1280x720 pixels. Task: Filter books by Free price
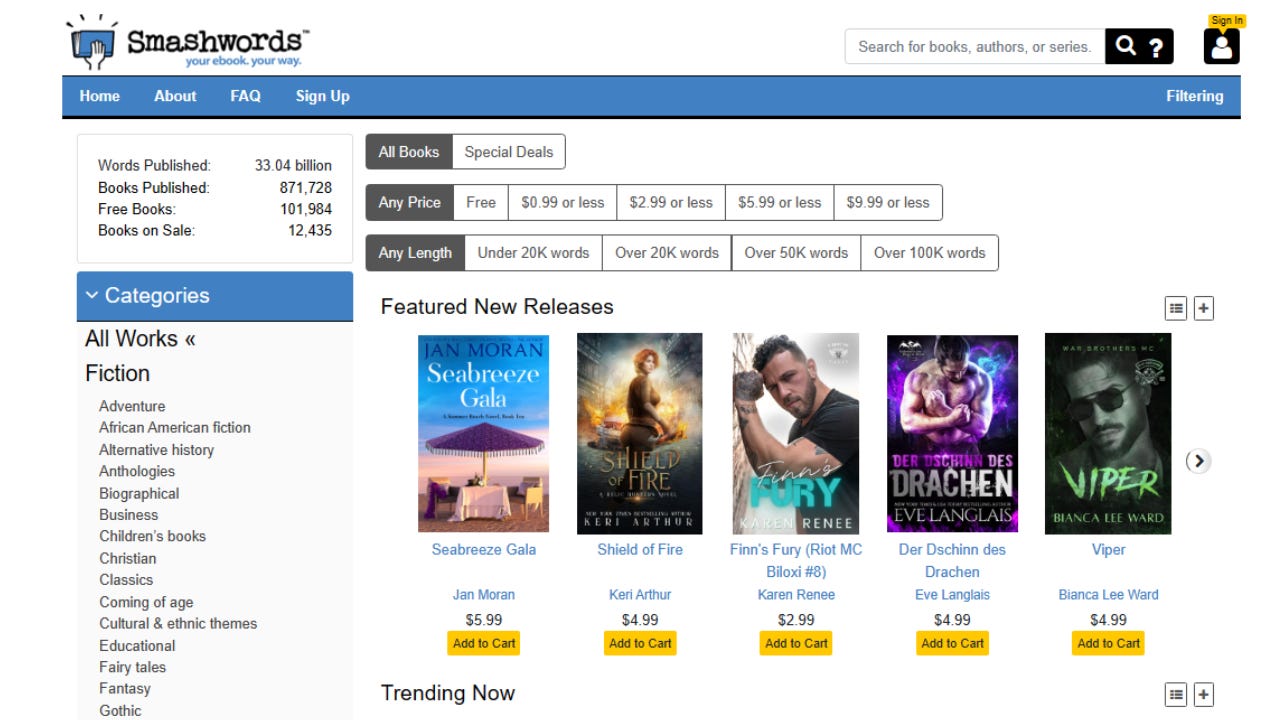pyautogui.click(x=480, y=202)
